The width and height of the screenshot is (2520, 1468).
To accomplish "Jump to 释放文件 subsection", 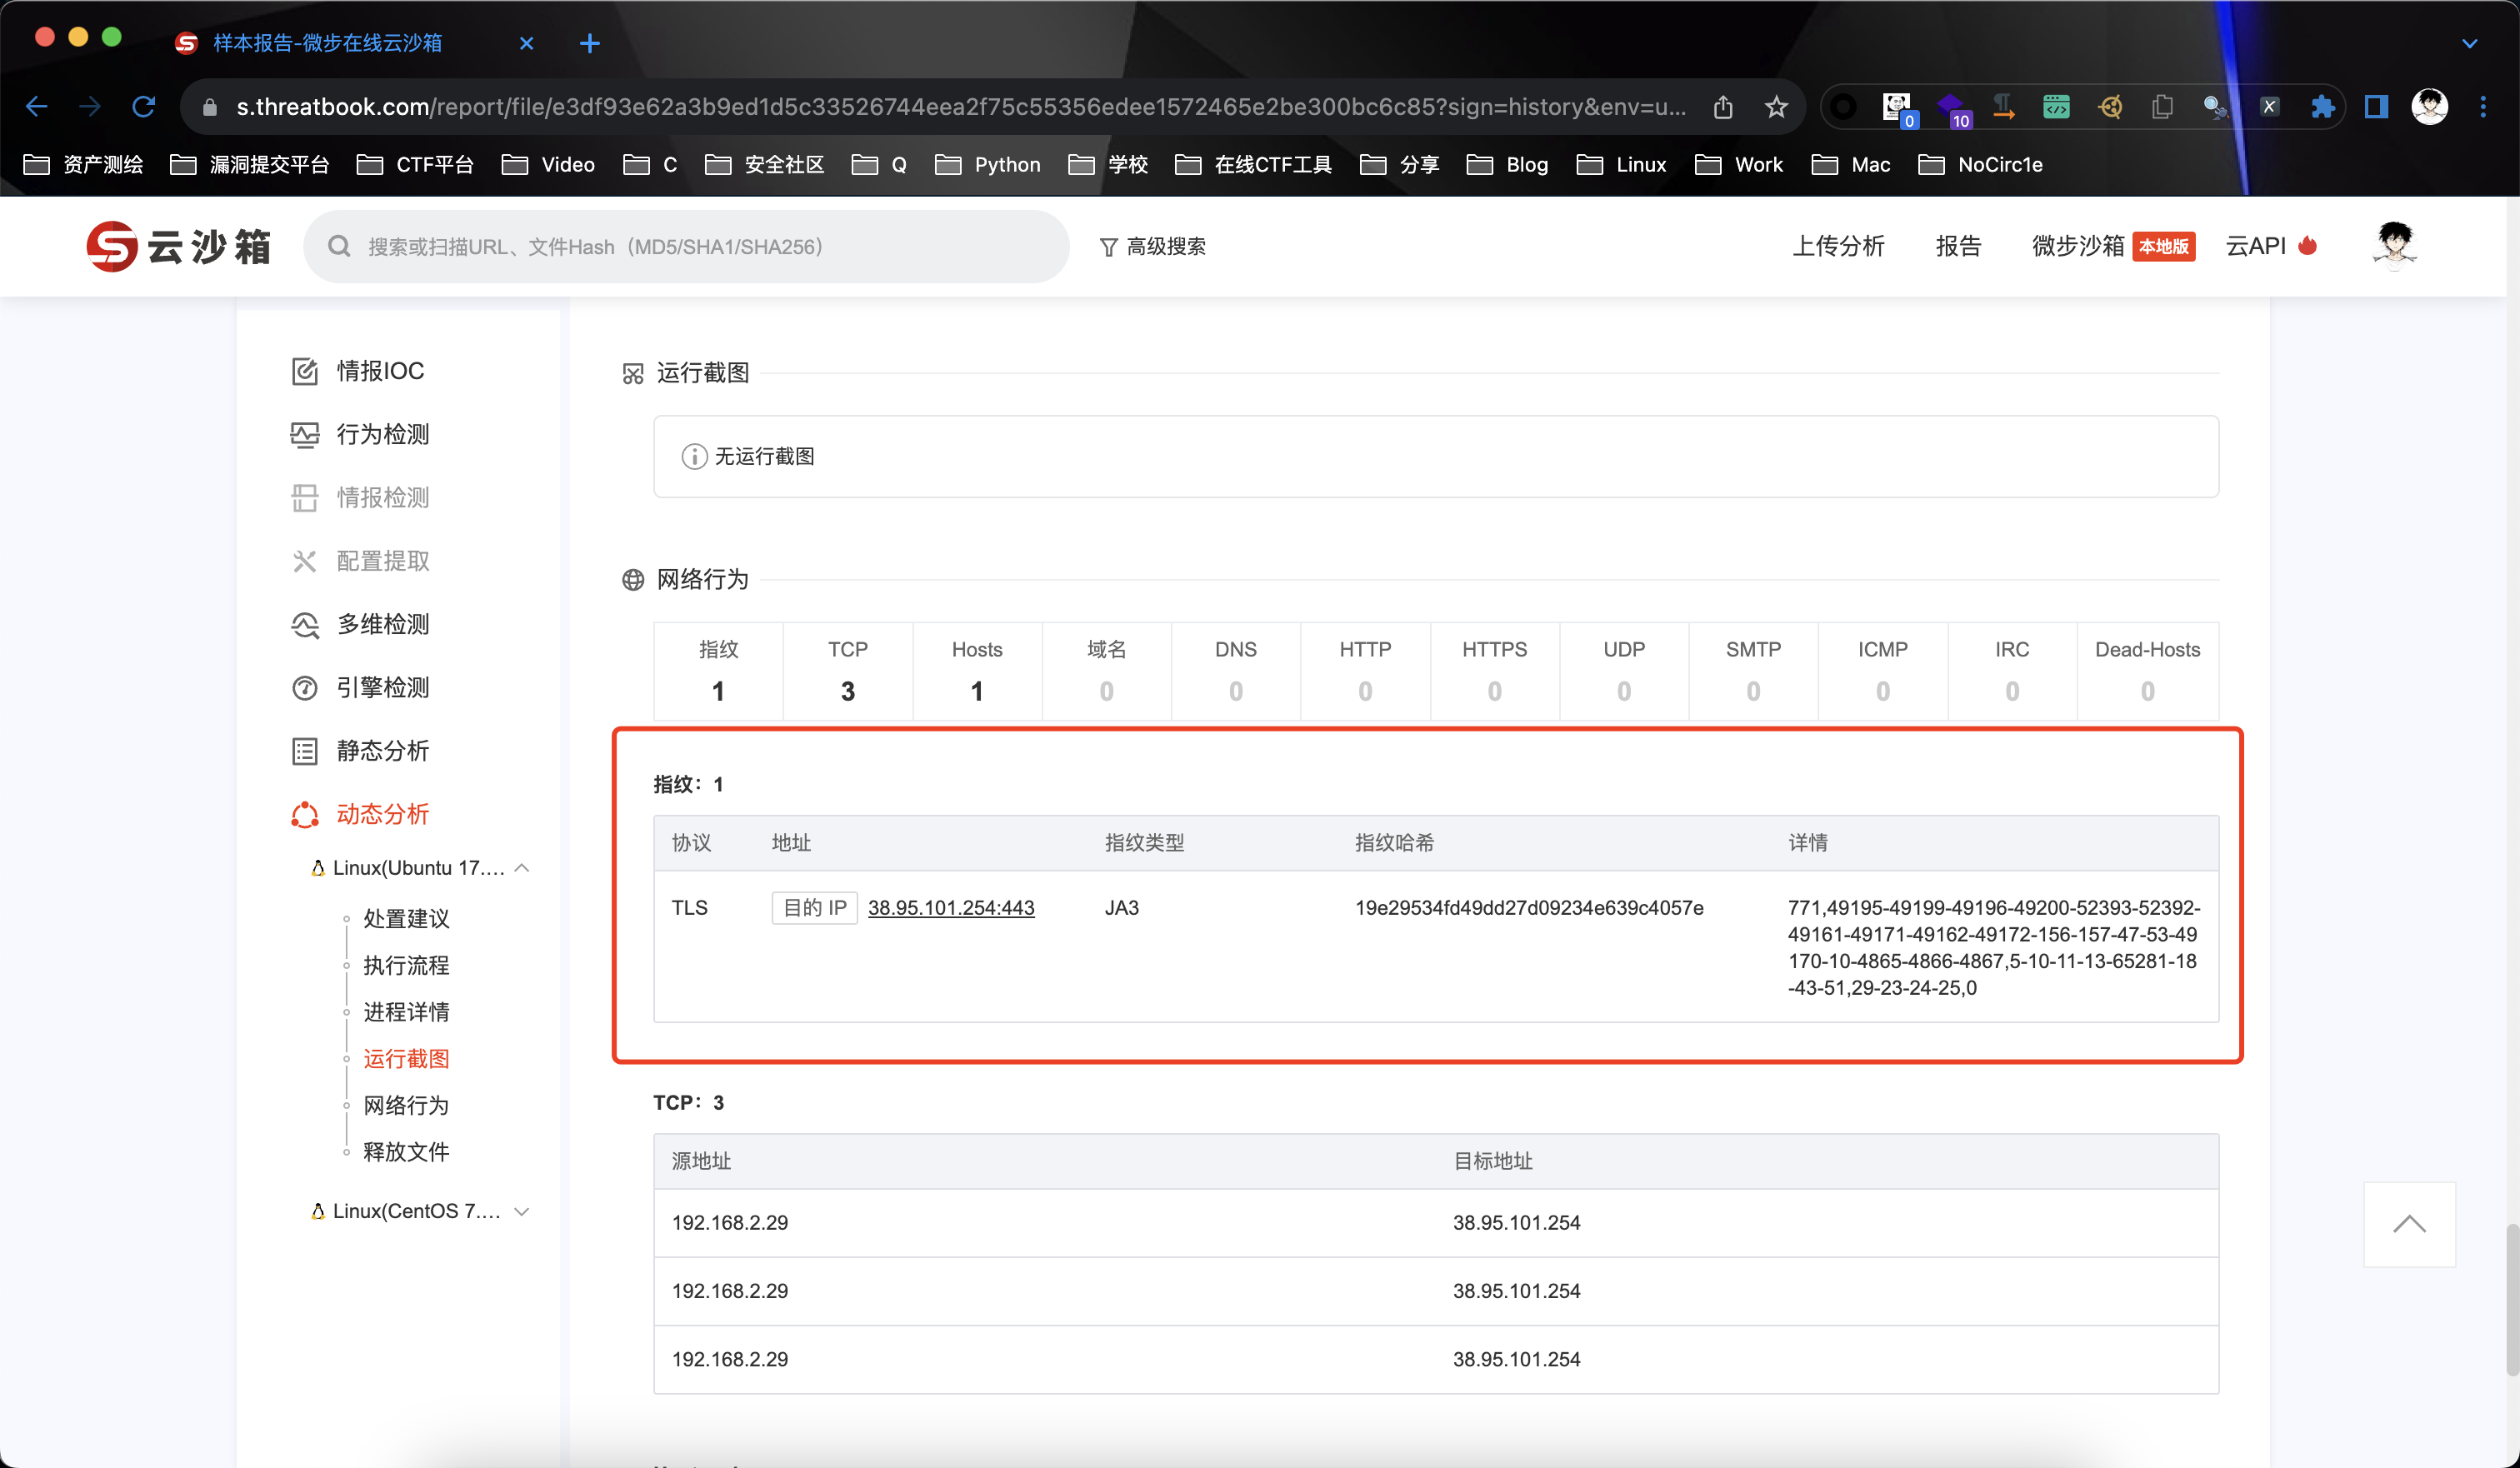I will coord(406,1151).
